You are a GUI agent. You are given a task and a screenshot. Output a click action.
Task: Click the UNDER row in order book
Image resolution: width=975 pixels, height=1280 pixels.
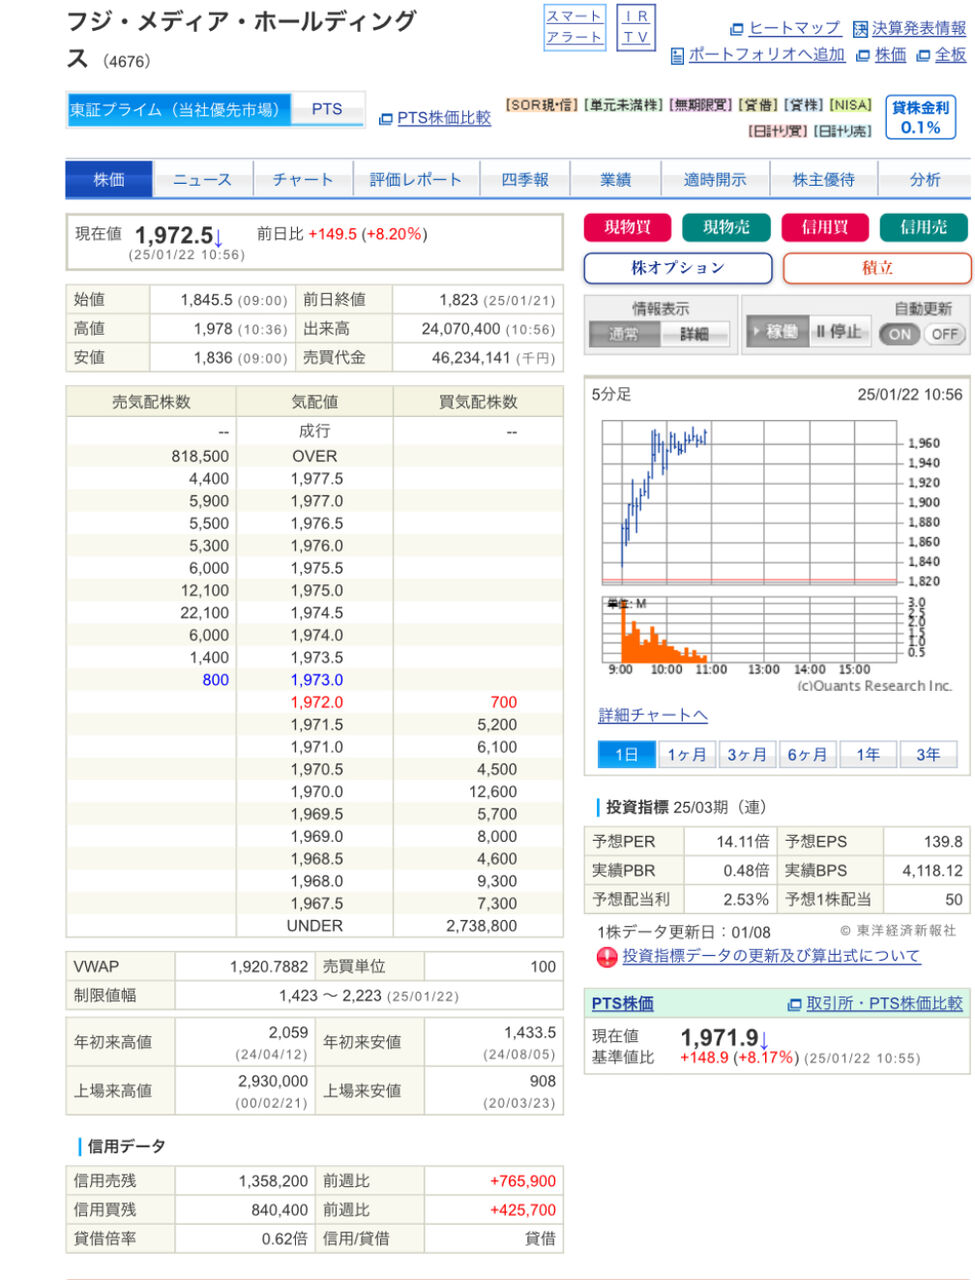click(x=315, y=926)
